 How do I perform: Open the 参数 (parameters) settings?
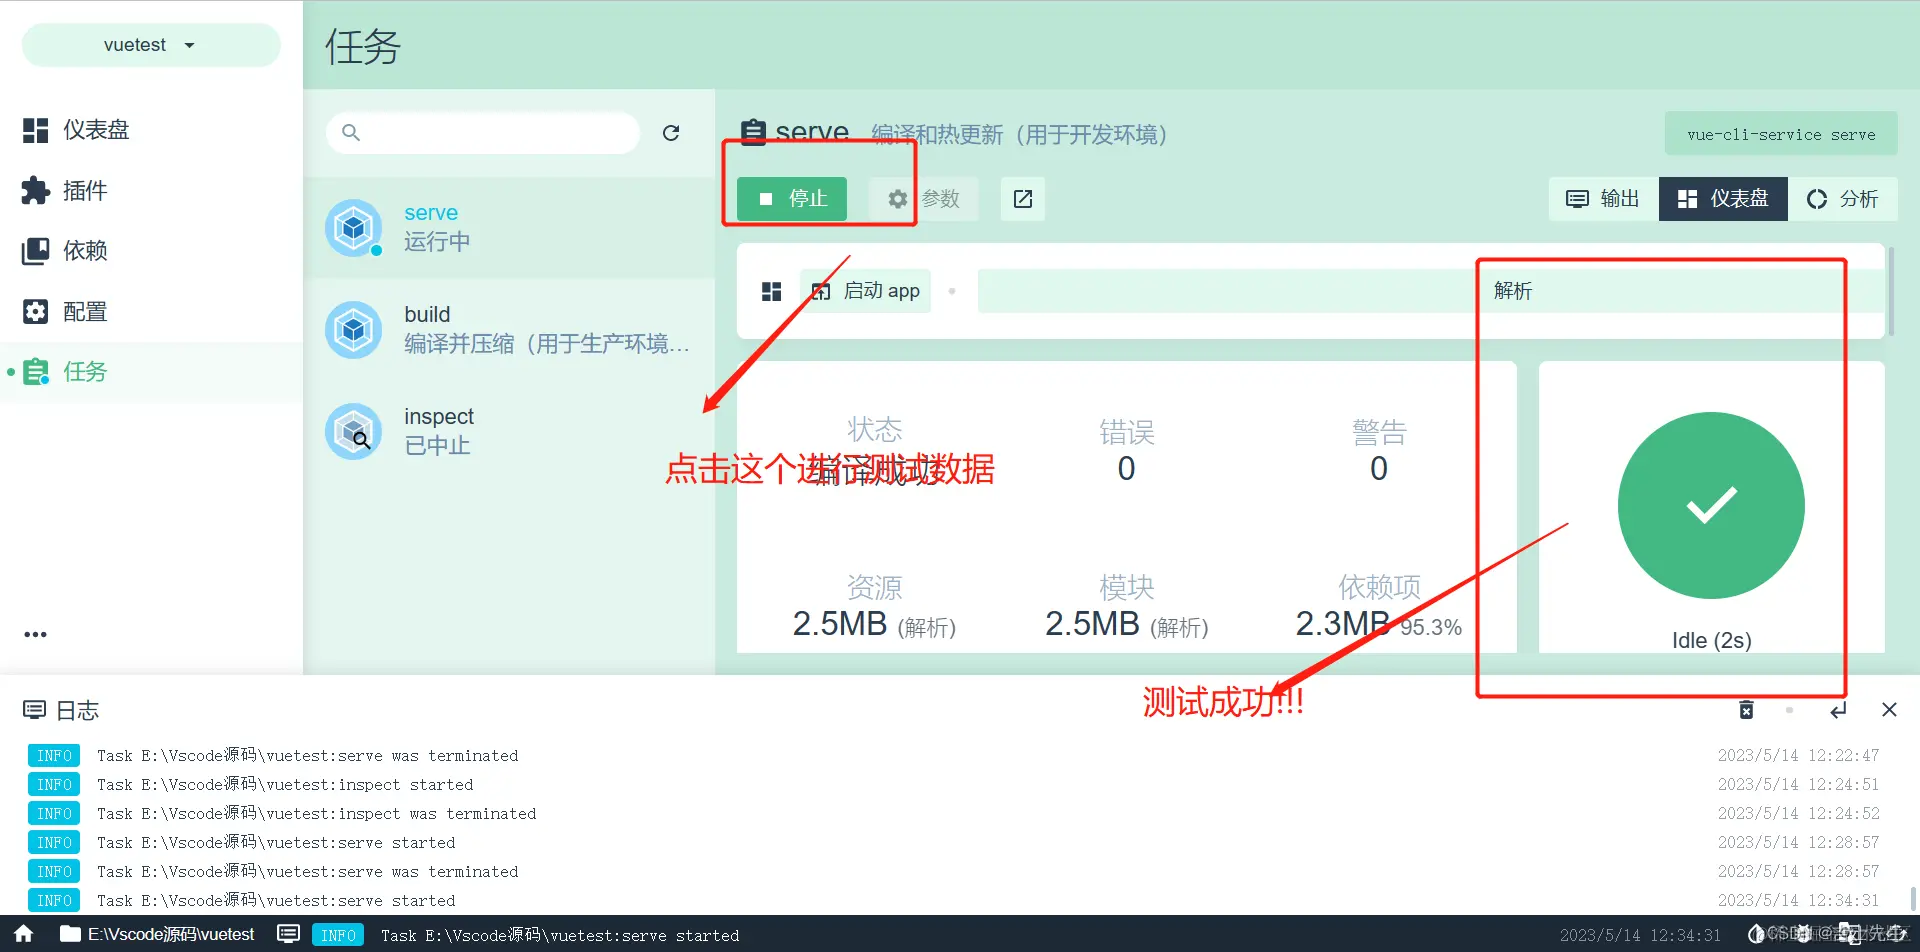coord(922,198)
